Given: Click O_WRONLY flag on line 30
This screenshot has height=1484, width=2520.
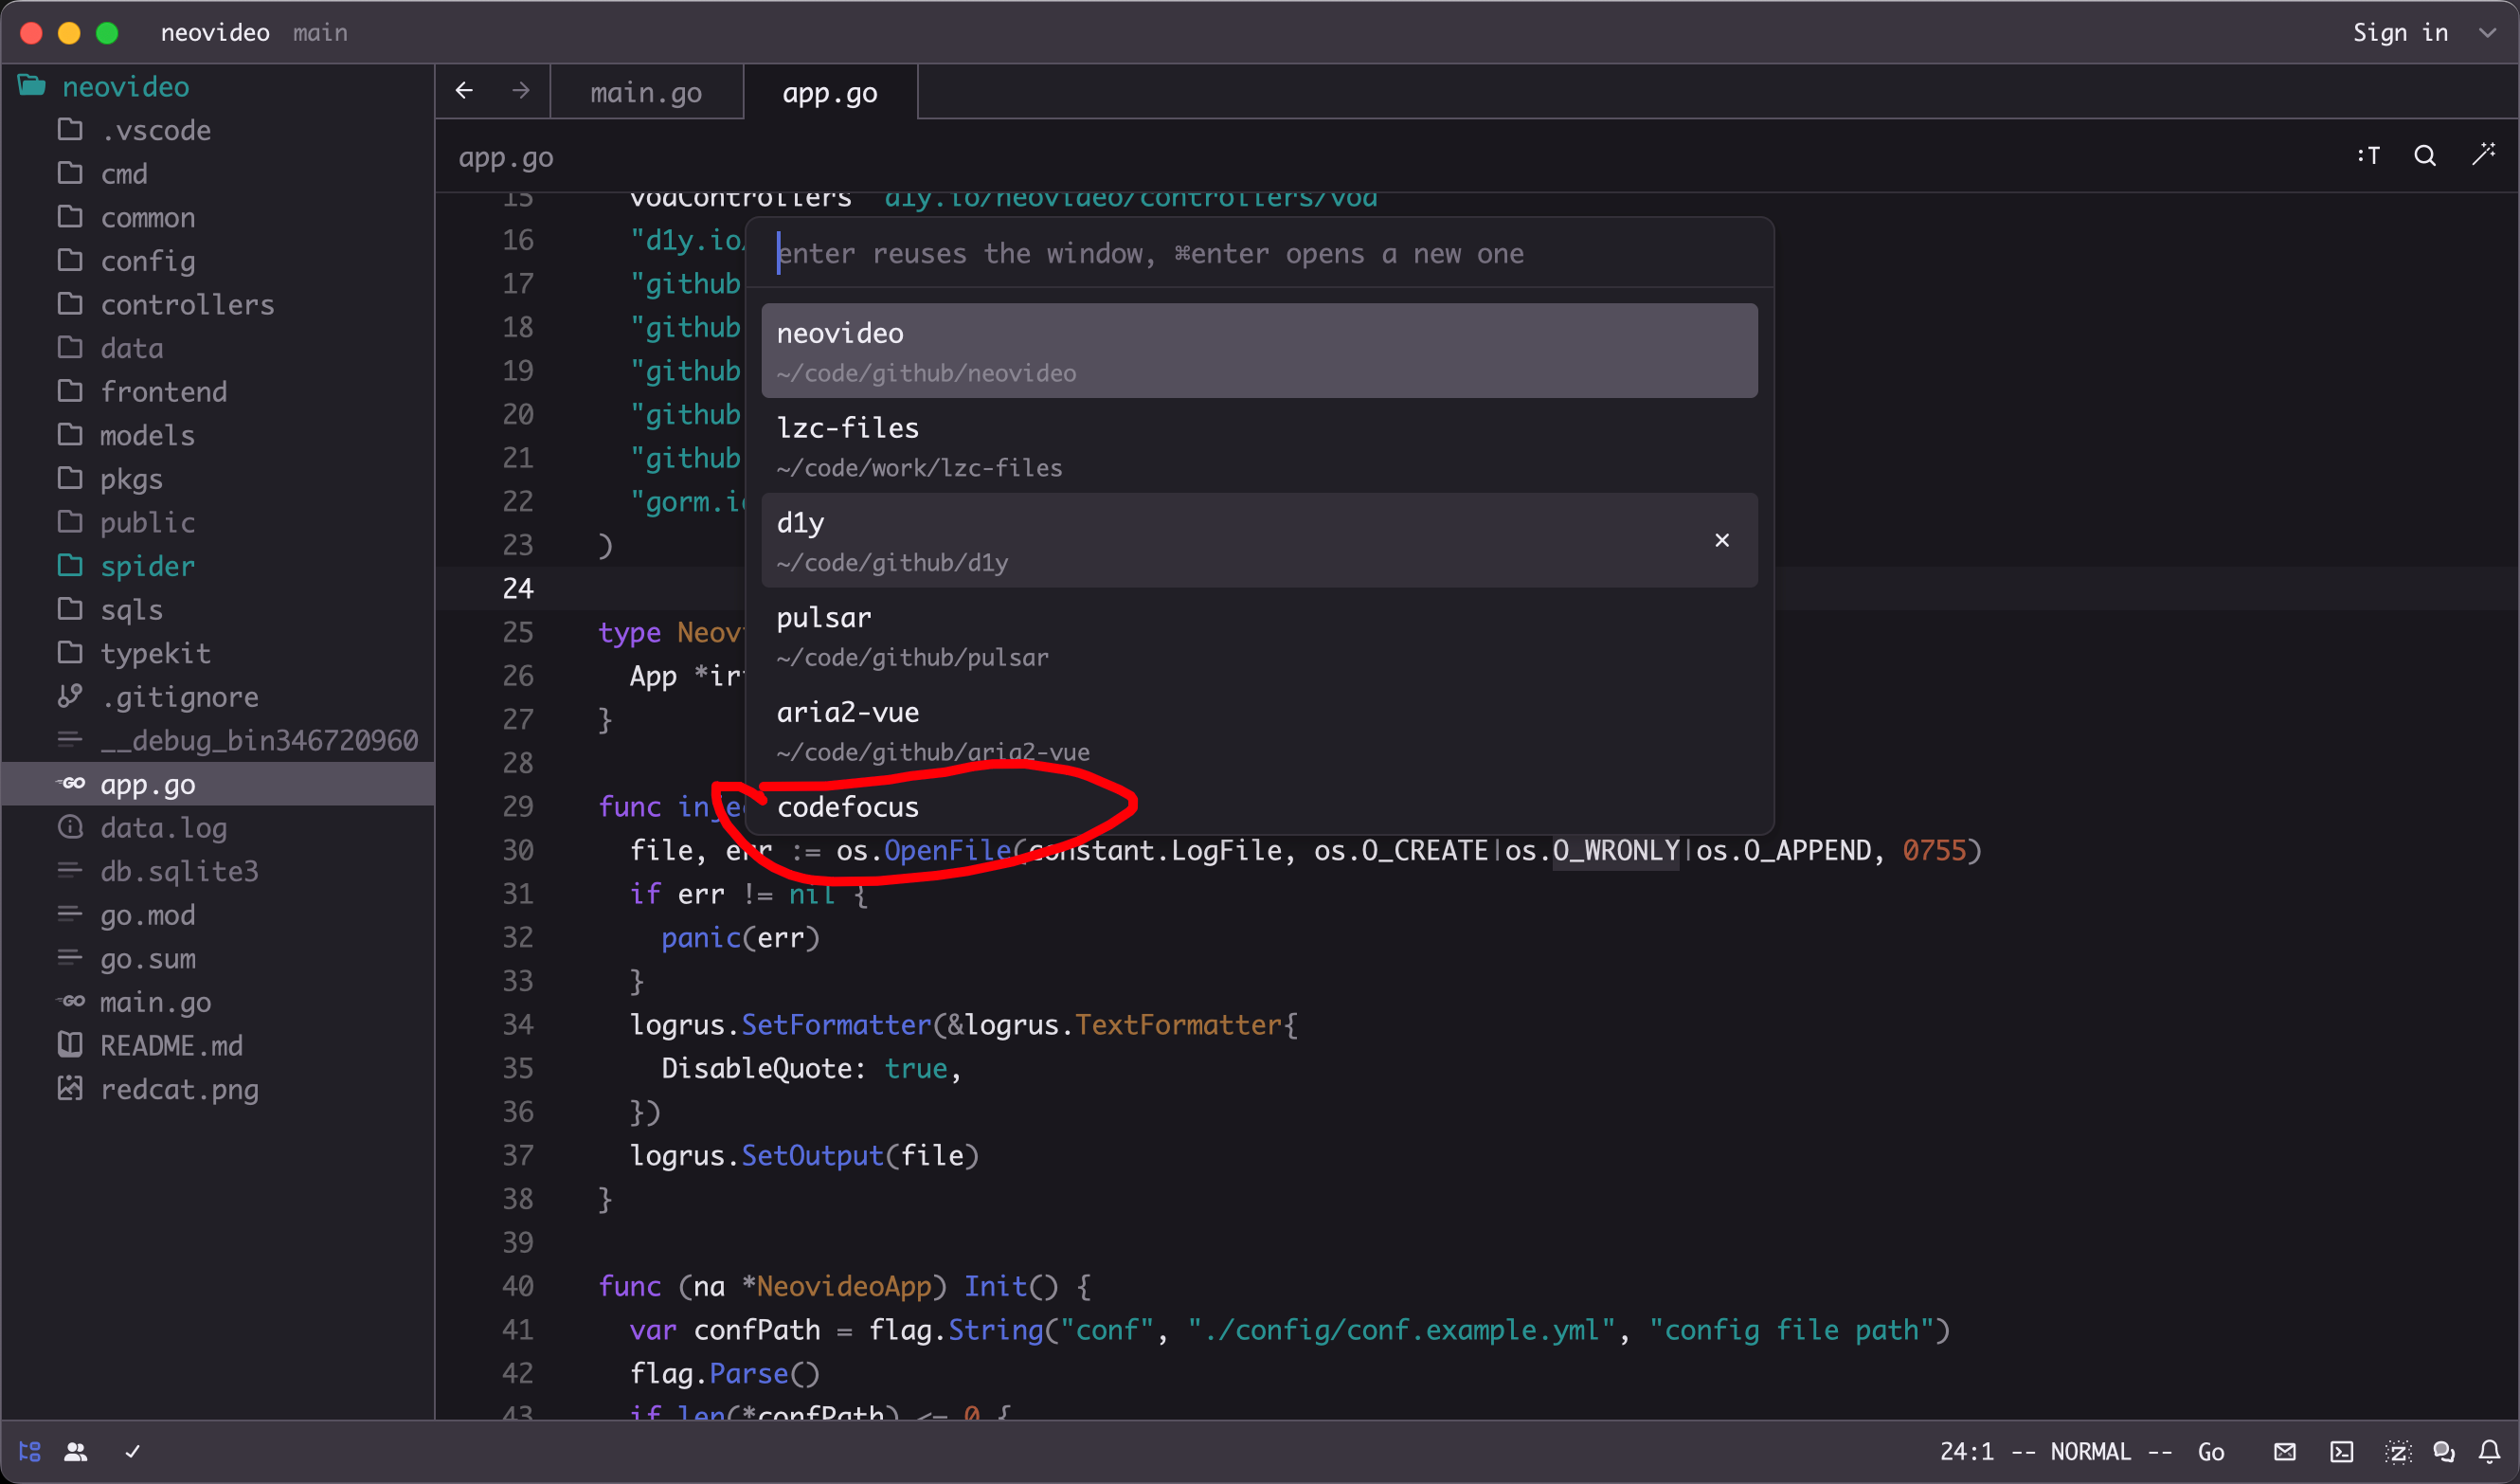Looking at the screenshot, I should pyautogui.click(x=1615, y=850).
